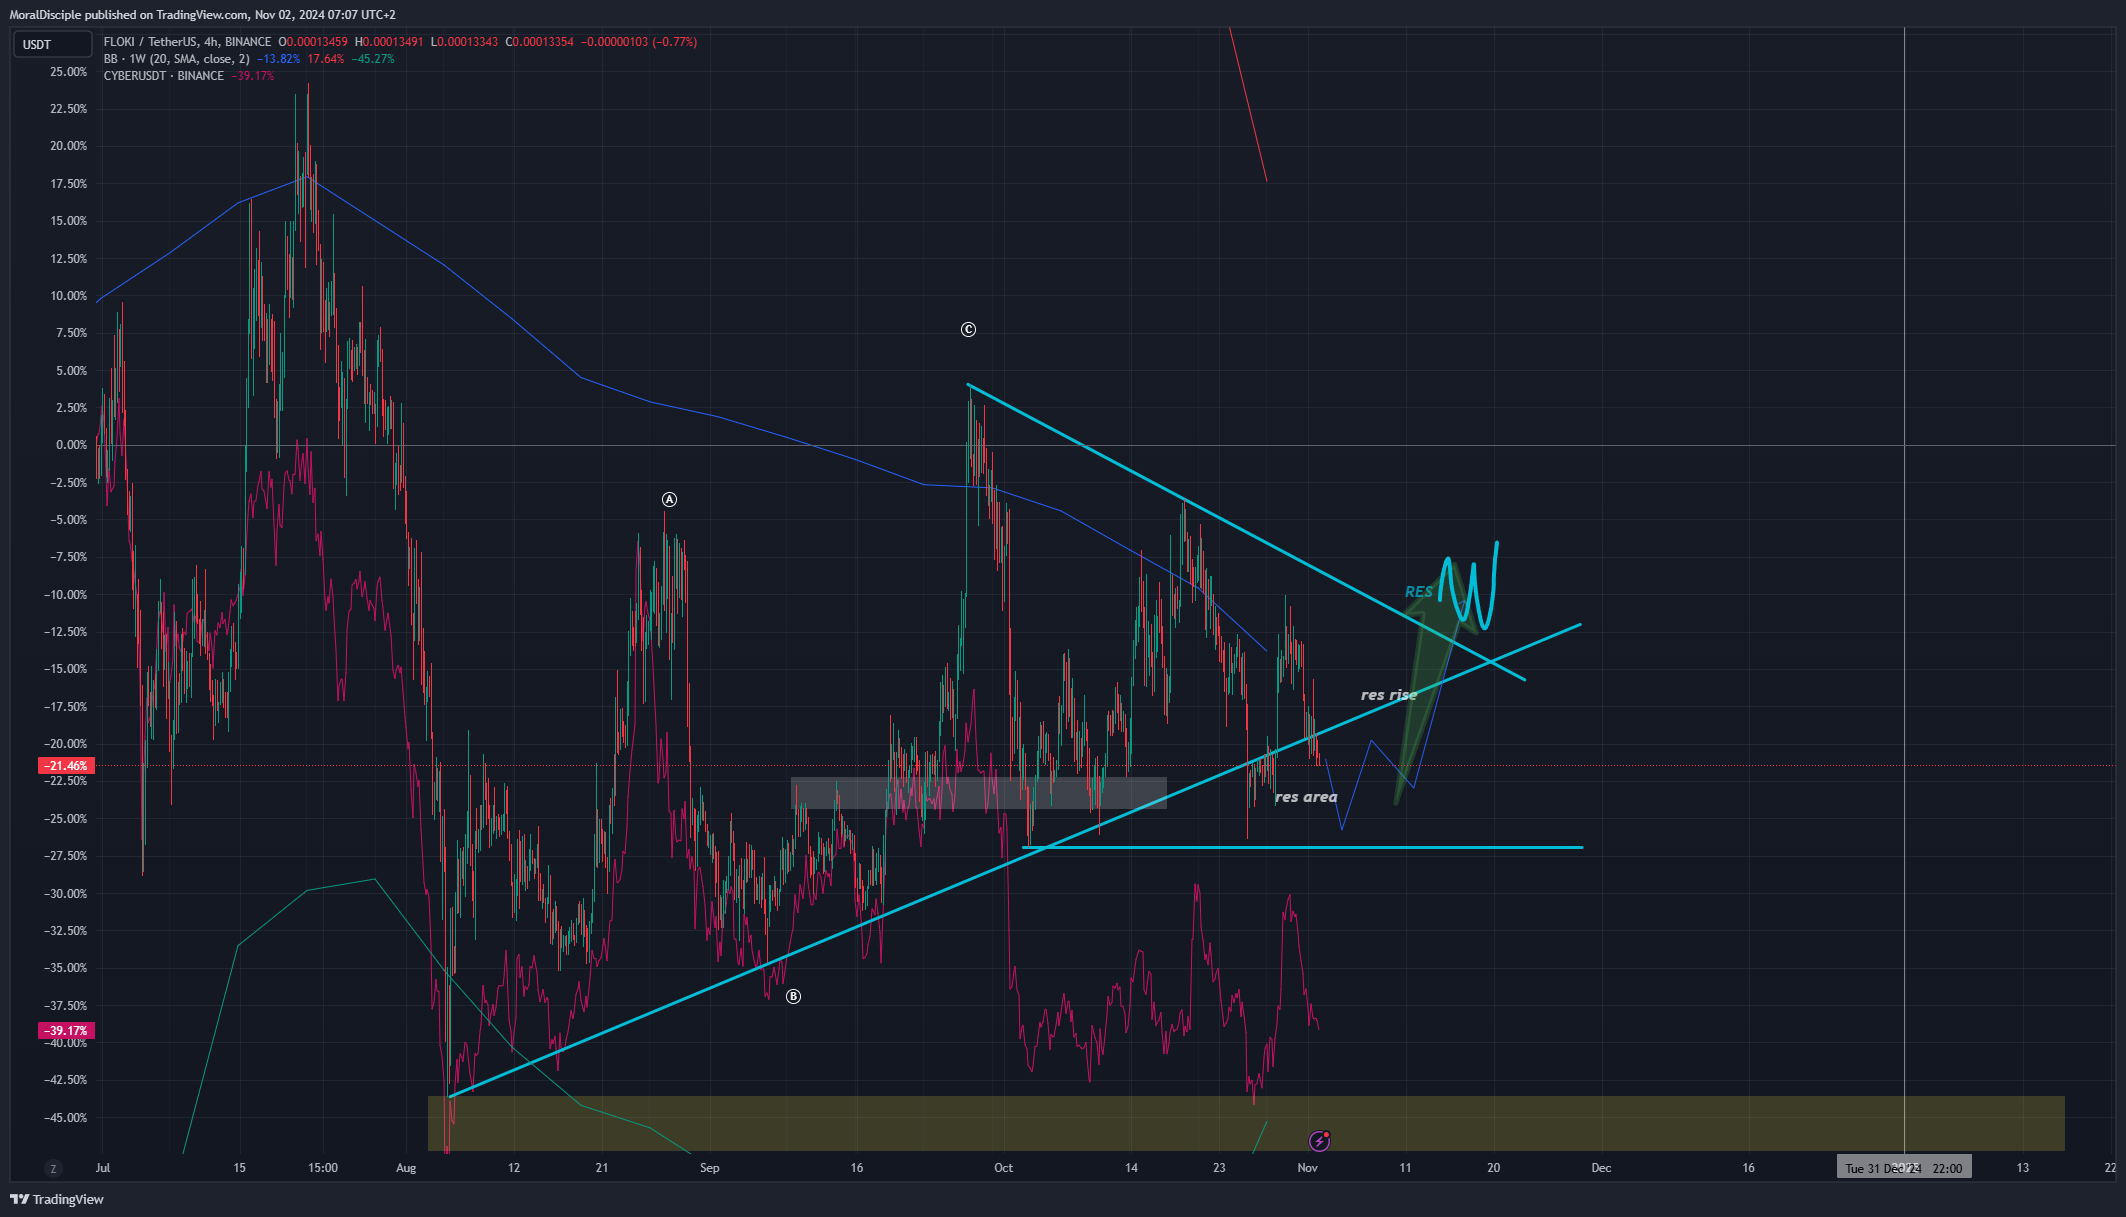This screenshot has width=2126, height=1217.
Task: Click the 'RES' annotation text
Action: (1418, 592)
